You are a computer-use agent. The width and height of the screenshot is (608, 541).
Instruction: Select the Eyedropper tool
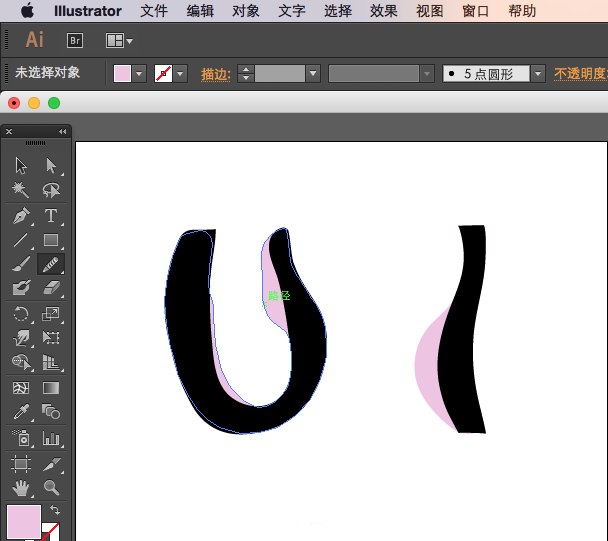click(x=21, y=412)
